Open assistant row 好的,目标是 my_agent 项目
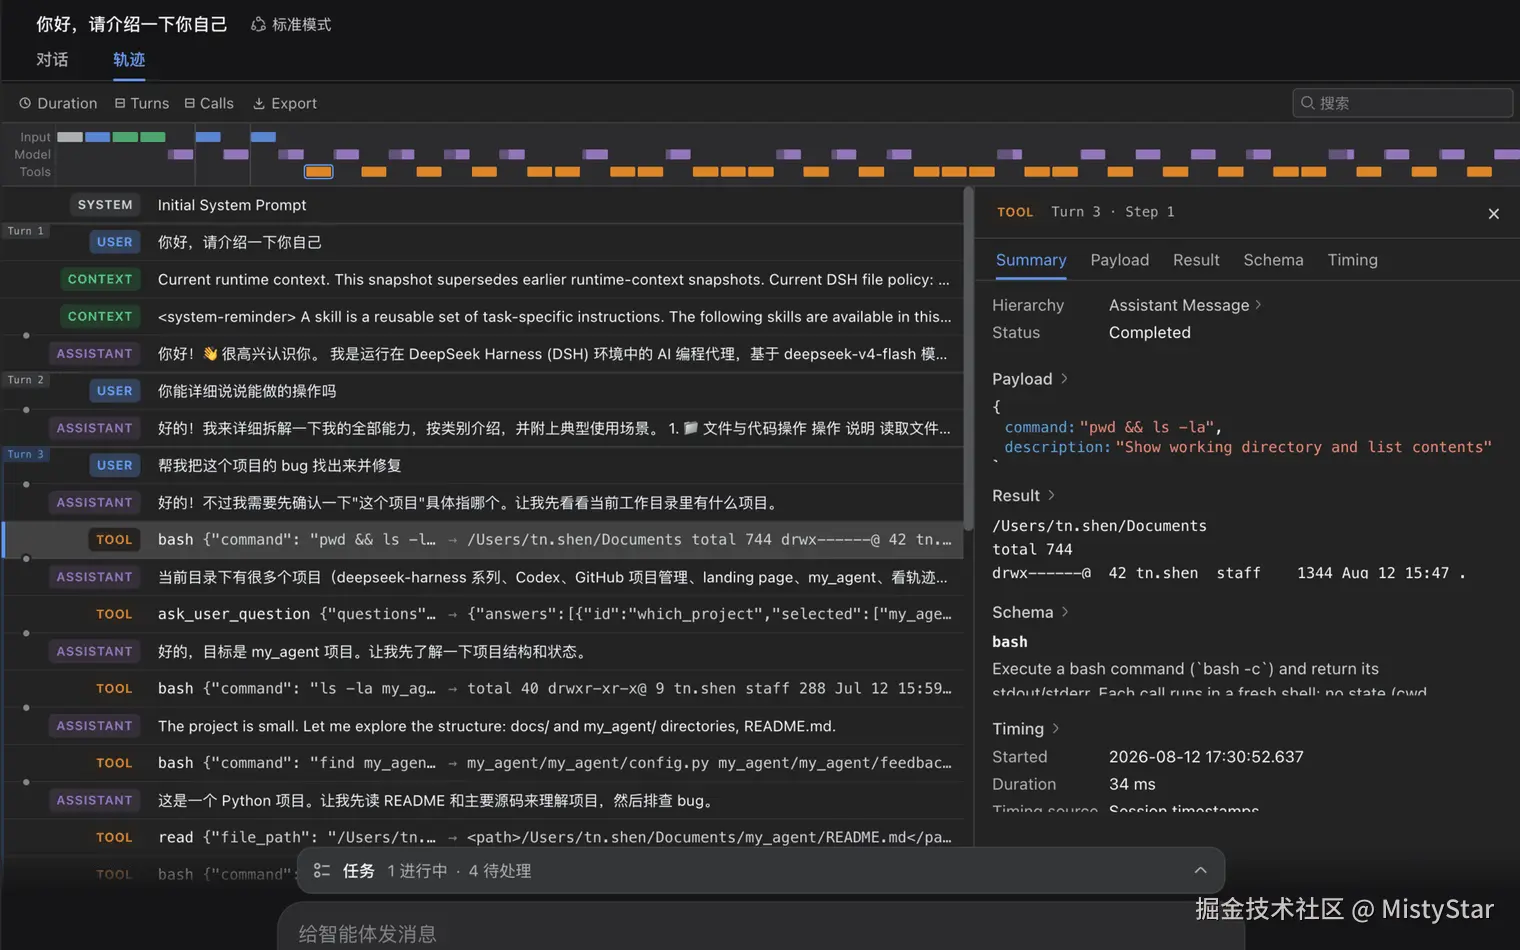The width and height of the screenshot is (1520, 950). (x=483, y=651)
